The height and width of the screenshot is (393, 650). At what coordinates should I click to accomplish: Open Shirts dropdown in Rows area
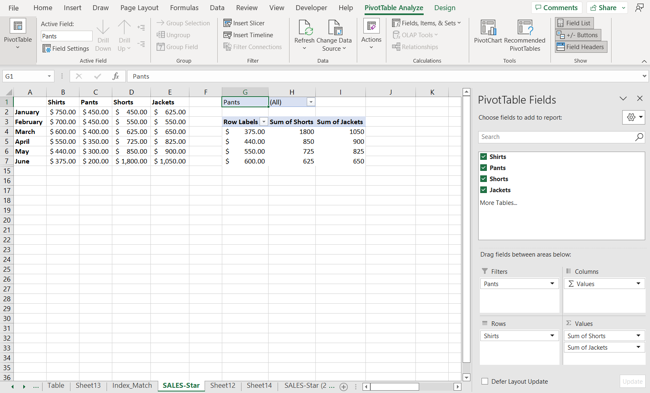(x=552, y=336)
